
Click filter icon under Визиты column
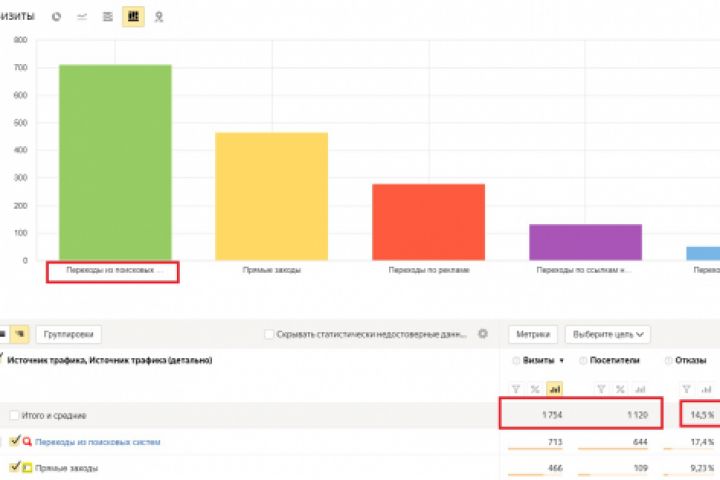(x=516, y=390)
